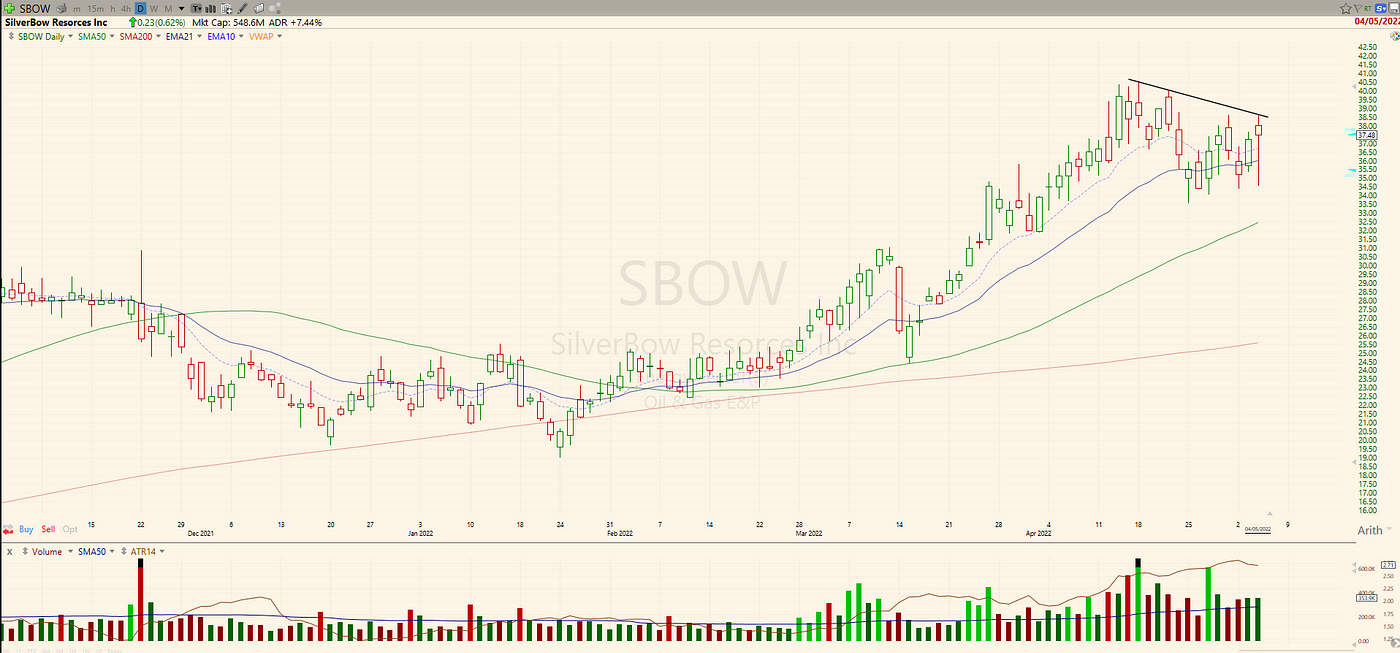Click the green plus add-chart icon
Screen dimensions: 1400x653
pyautogui.click(x=10, y=8)
